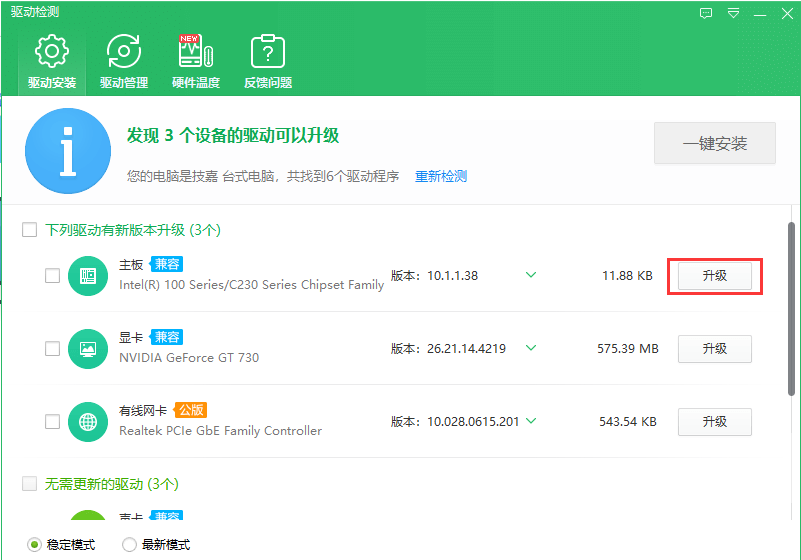The height and width of the screenshot is (560, 801).
Task: Switch to the 驱动管理 tab
Action: pyautogui.click(x=124, y=61)
